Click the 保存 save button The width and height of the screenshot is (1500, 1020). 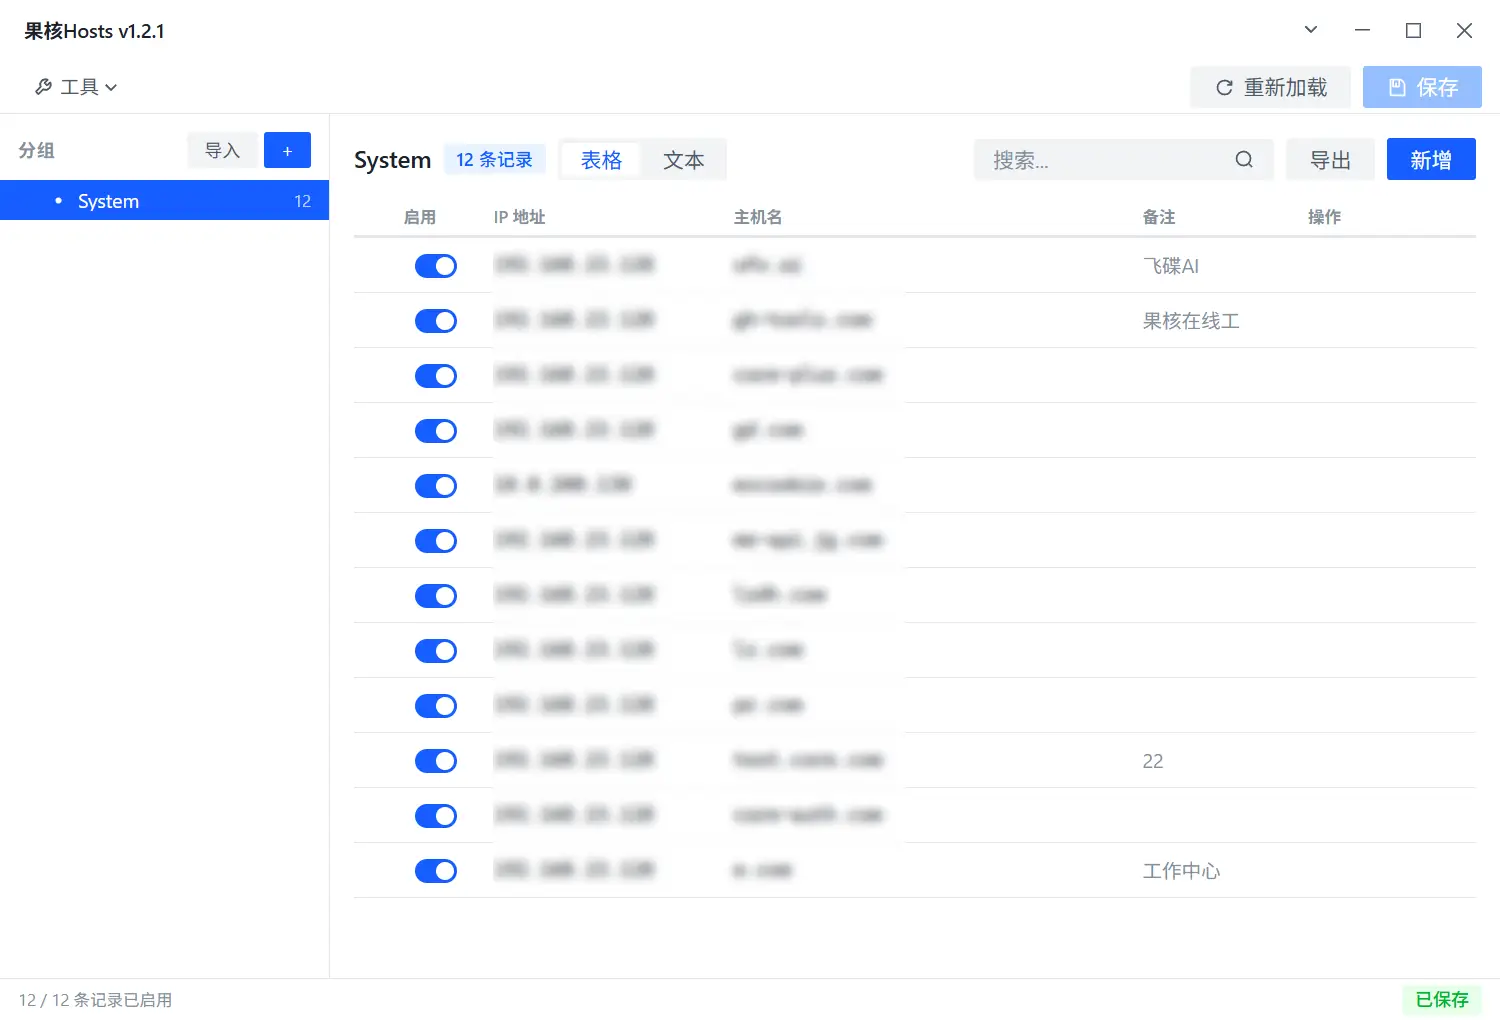pyautogui.click(x=1422, y=87)
